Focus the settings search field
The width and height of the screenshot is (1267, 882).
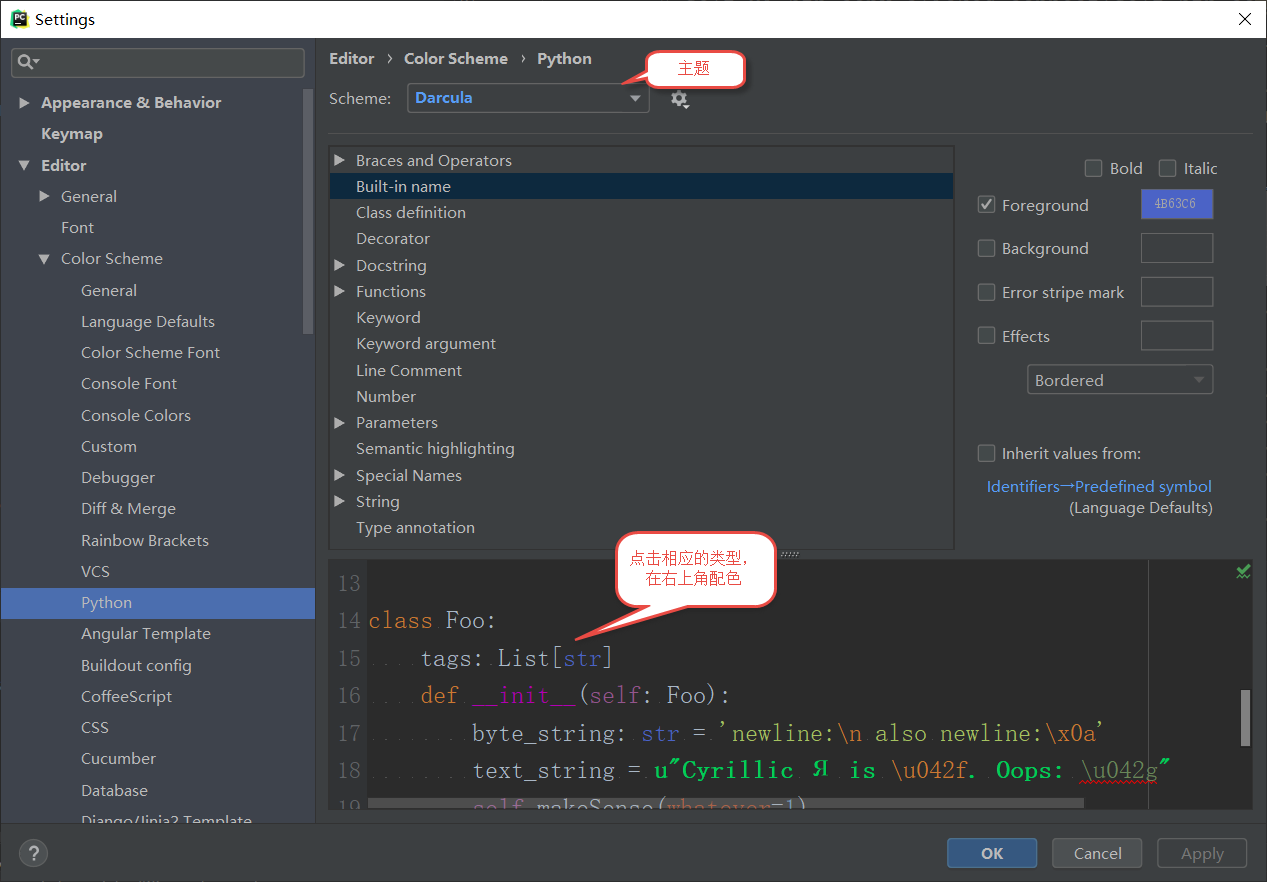pos(158,62)
